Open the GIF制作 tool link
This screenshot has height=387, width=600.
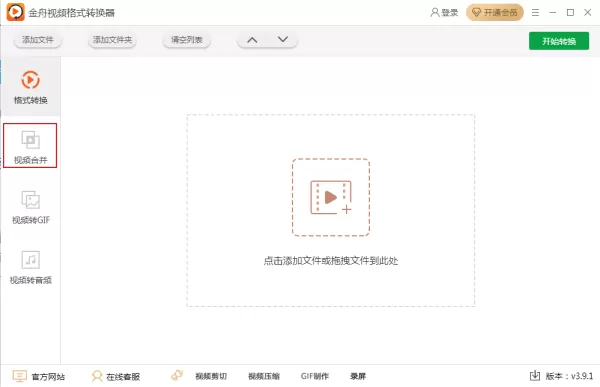[315, 376]
